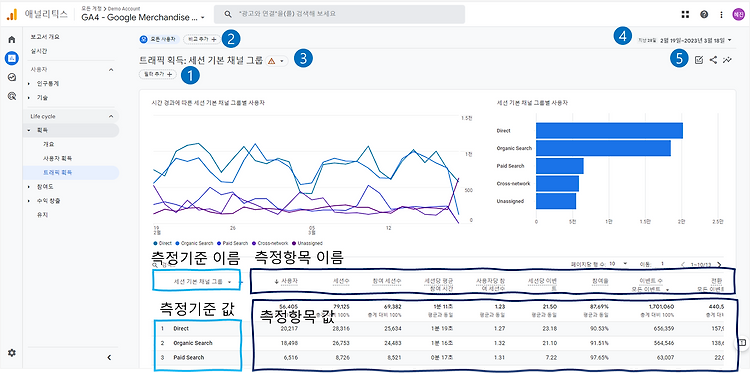Image resolution: width=750 pixels, height=373 pixels.
Task: Click the Paid Search bar in bar chart
Action: coord(560,166)
